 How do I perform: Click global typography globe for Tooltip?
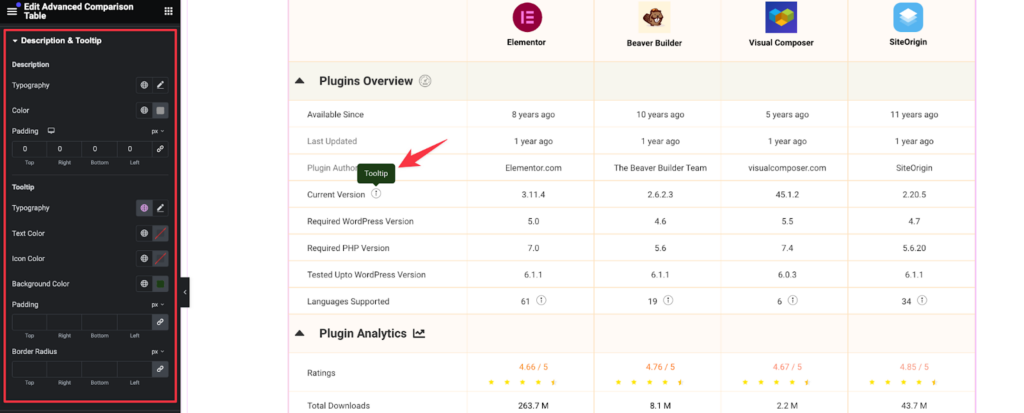144,208
